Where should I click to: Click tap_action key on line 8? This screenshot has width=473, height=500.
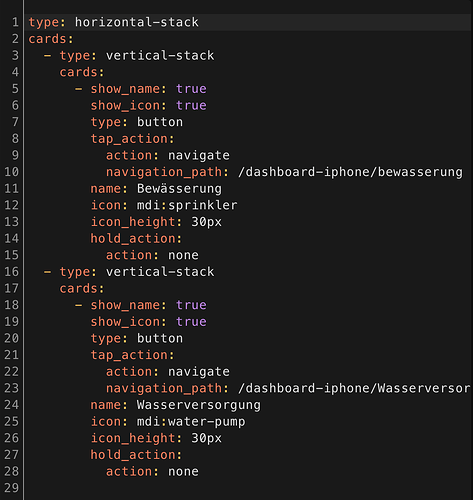(129, 139)
